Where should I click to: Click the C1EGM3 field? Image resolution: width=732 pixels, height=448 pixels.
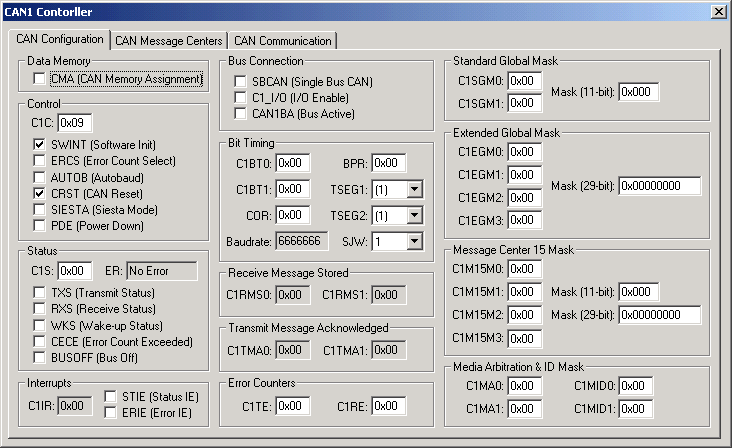(525, 220)
